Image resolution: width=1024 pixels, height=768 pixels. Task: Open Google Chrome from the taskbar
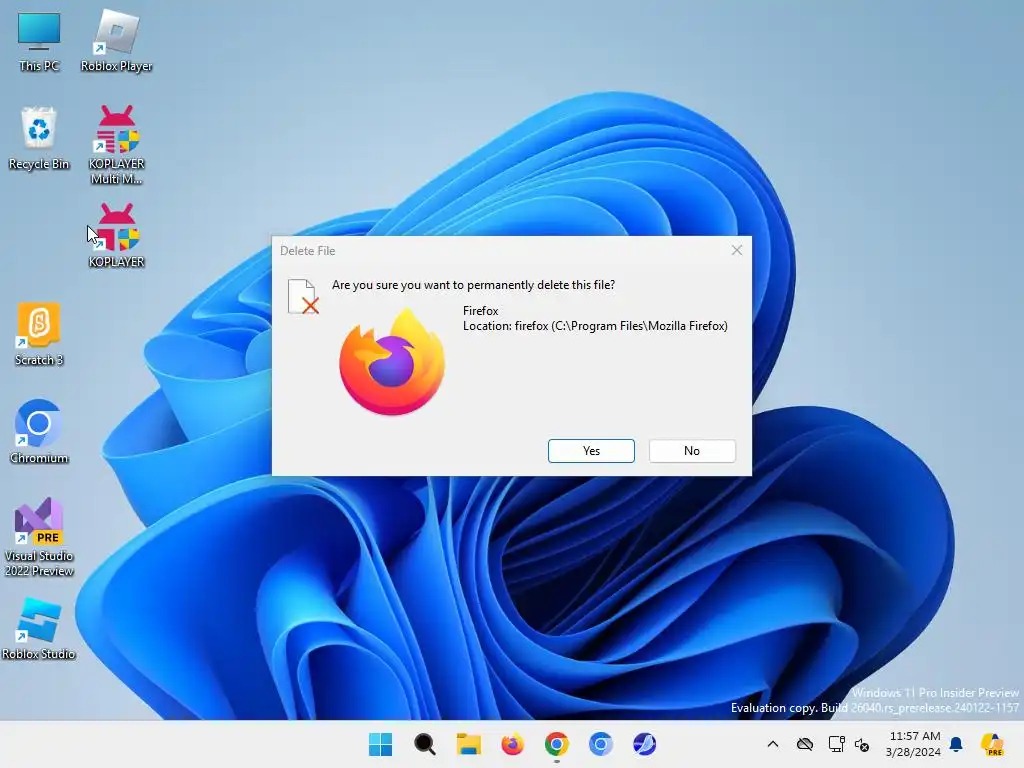click(x=556, y=744)
